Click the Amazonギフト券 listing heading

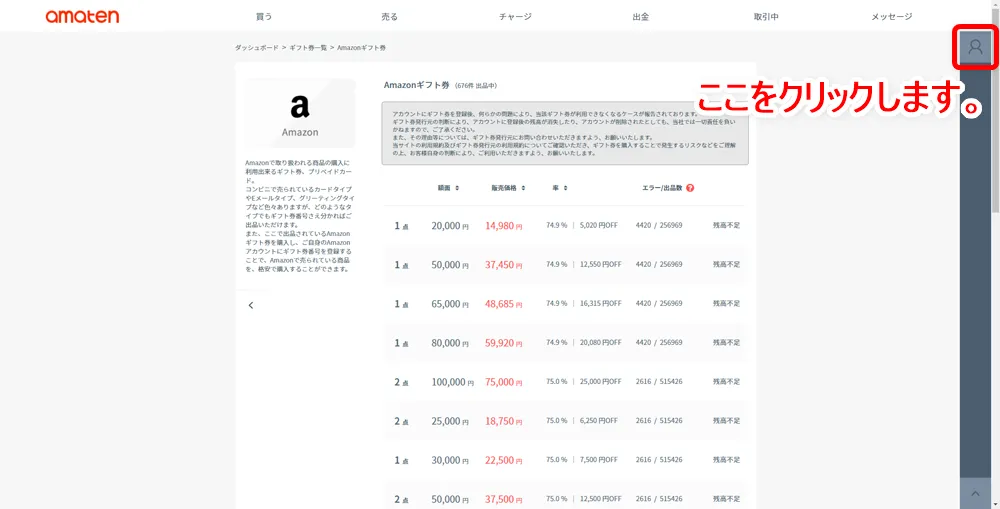416,85
